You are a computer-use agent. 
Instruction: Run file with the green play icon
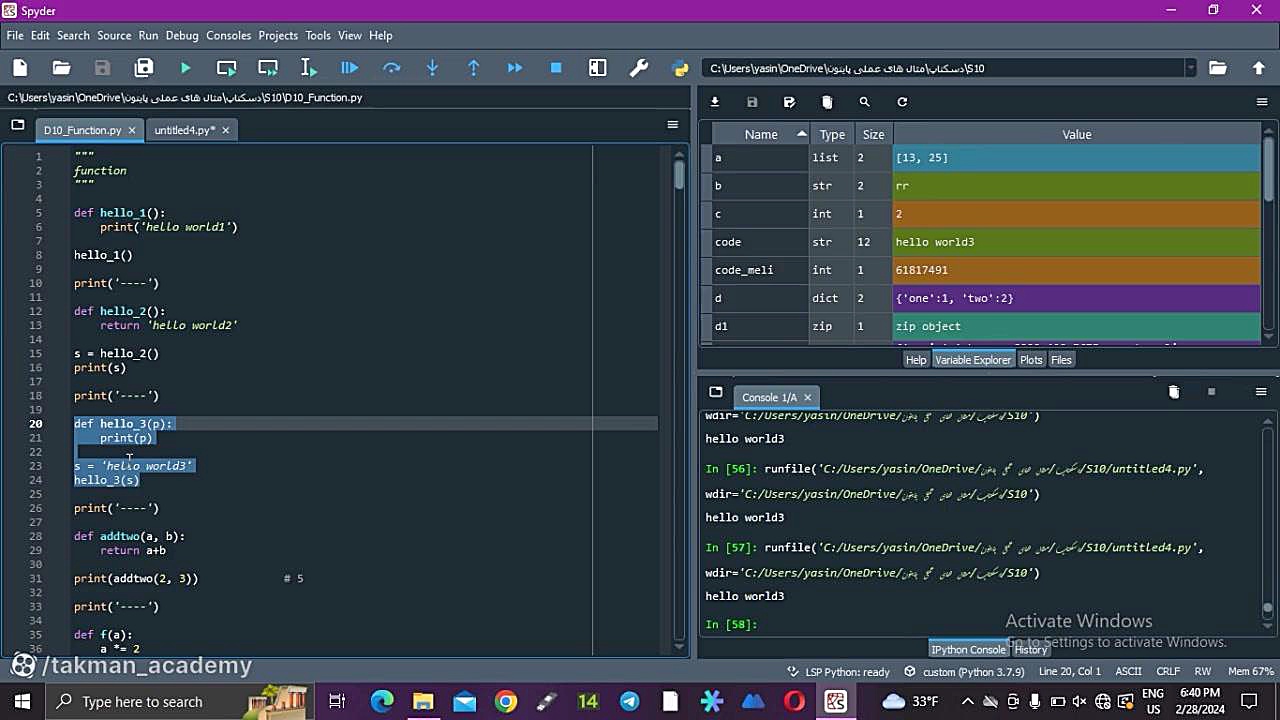[x=185, y=68]
